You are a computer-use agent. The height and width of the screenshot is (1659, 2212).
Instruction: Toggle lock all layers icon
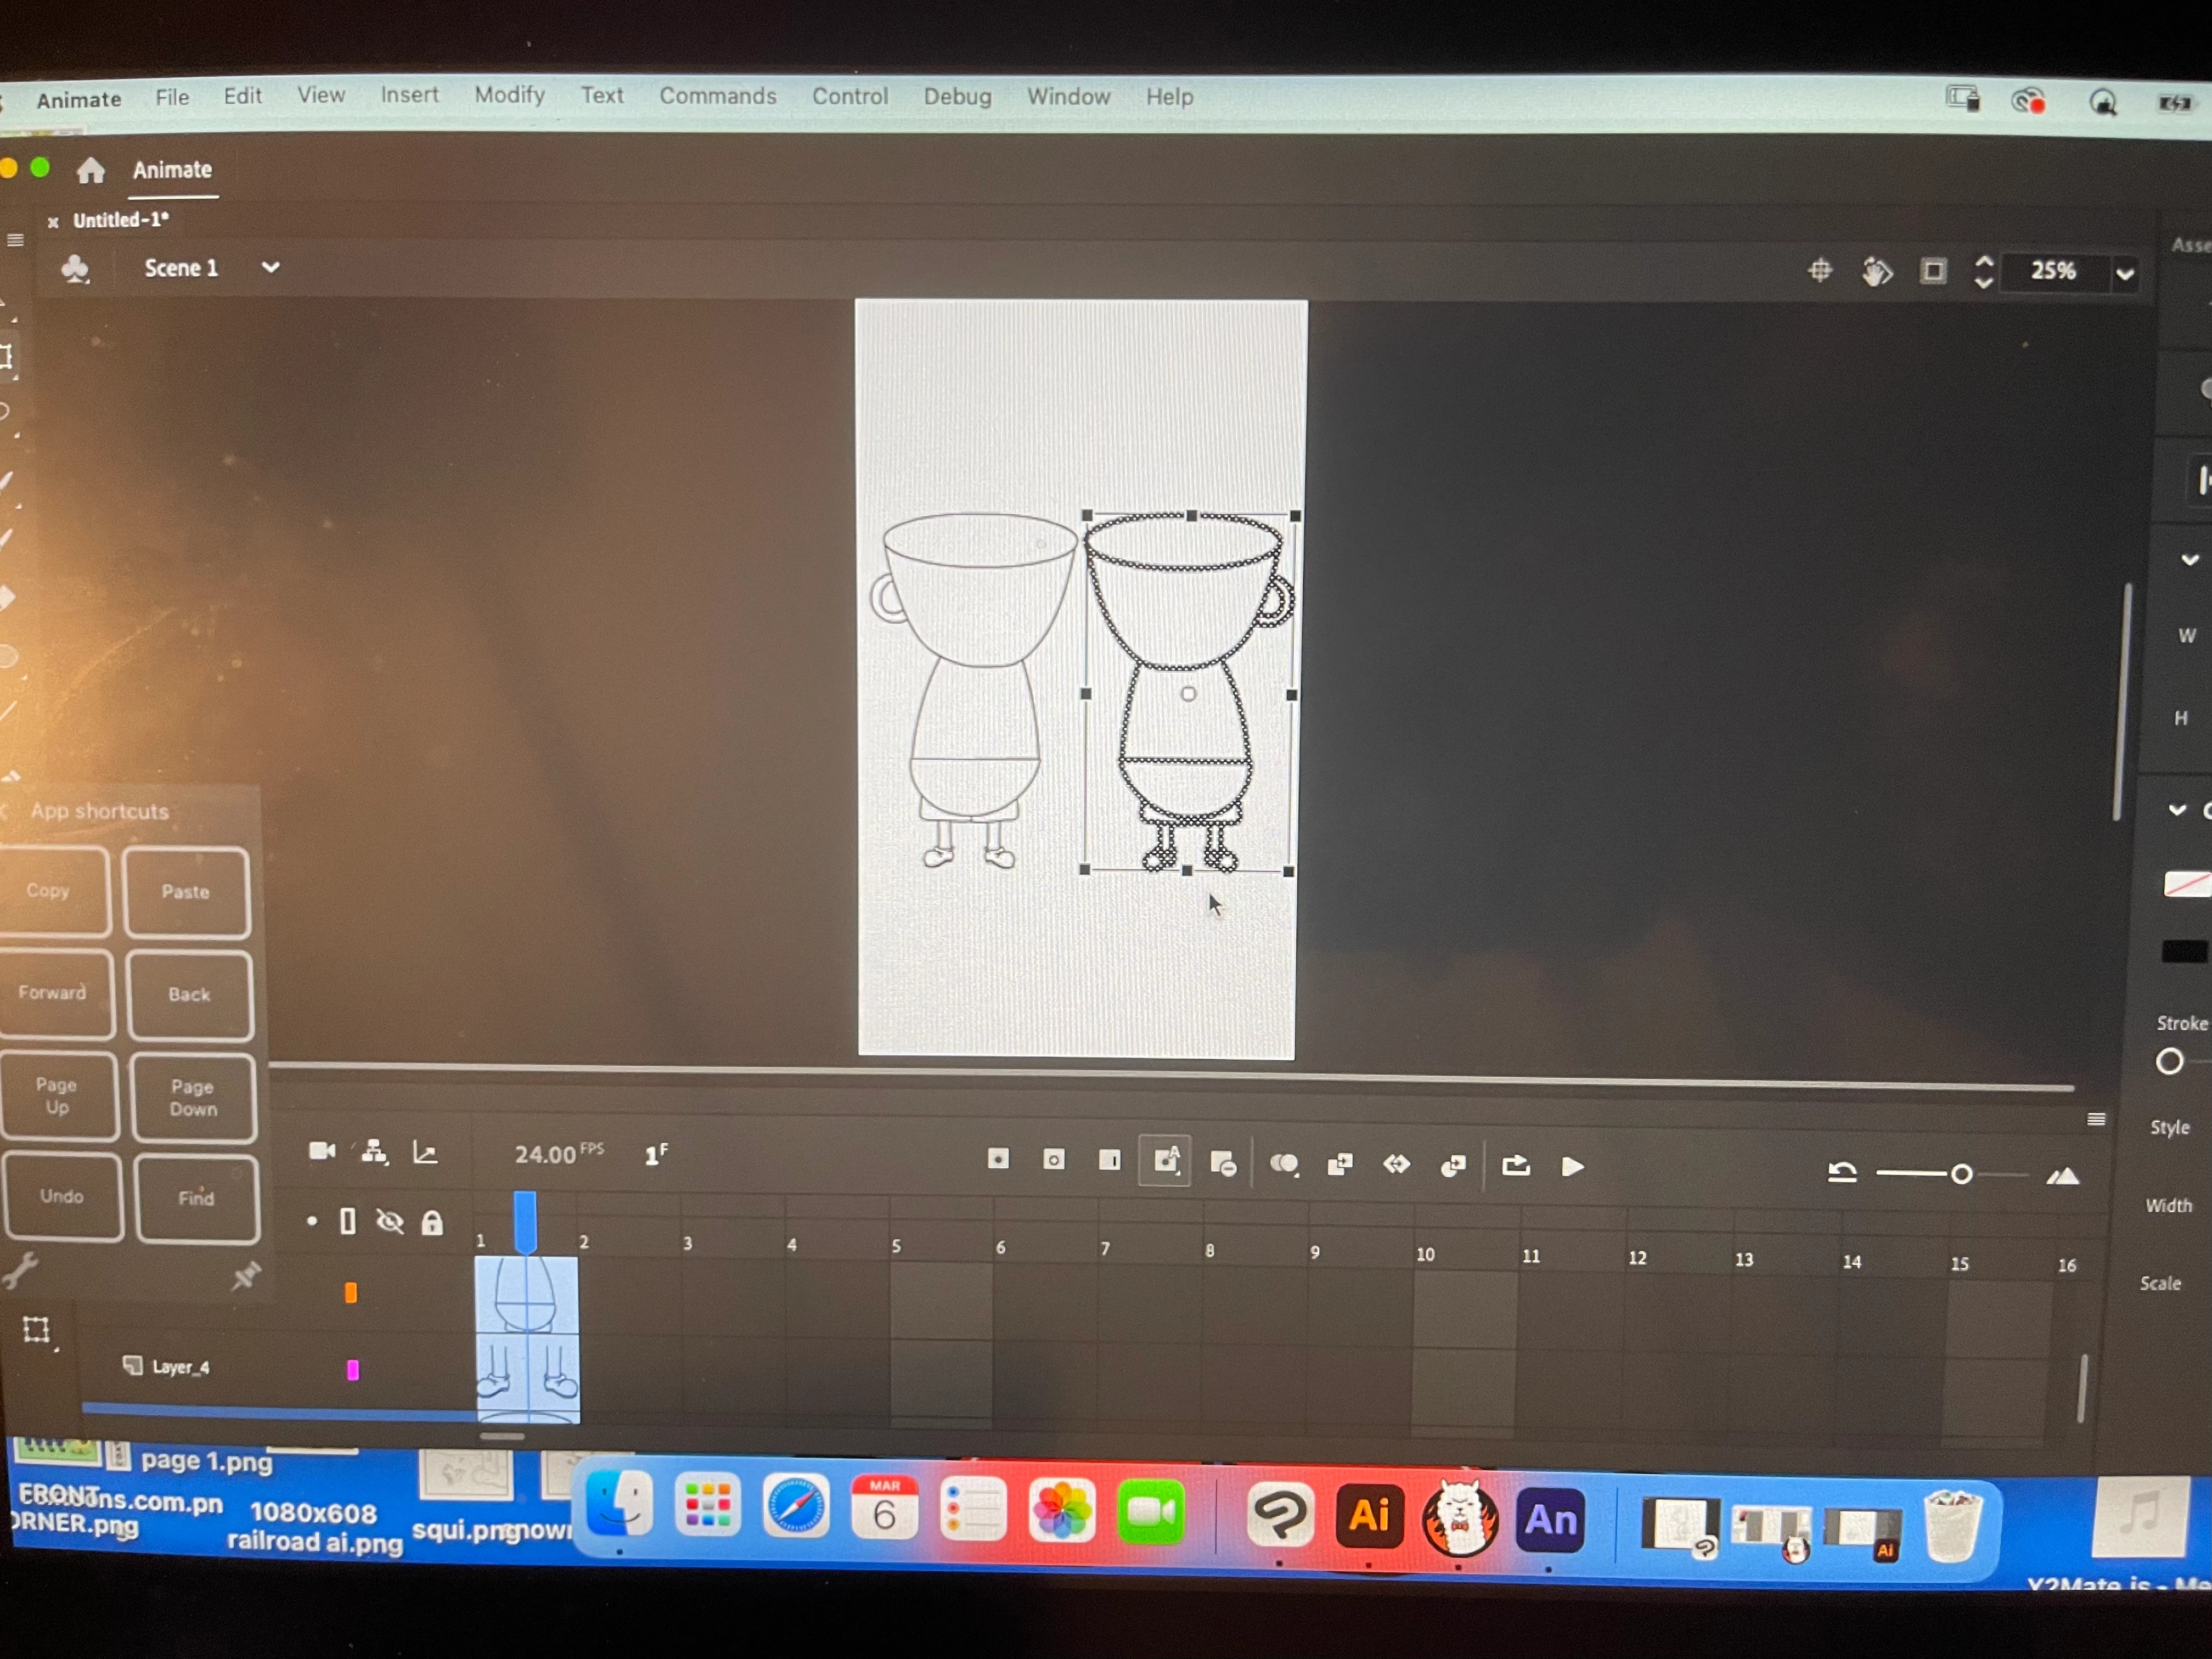pyautogui.click(x=432, y=1223)
